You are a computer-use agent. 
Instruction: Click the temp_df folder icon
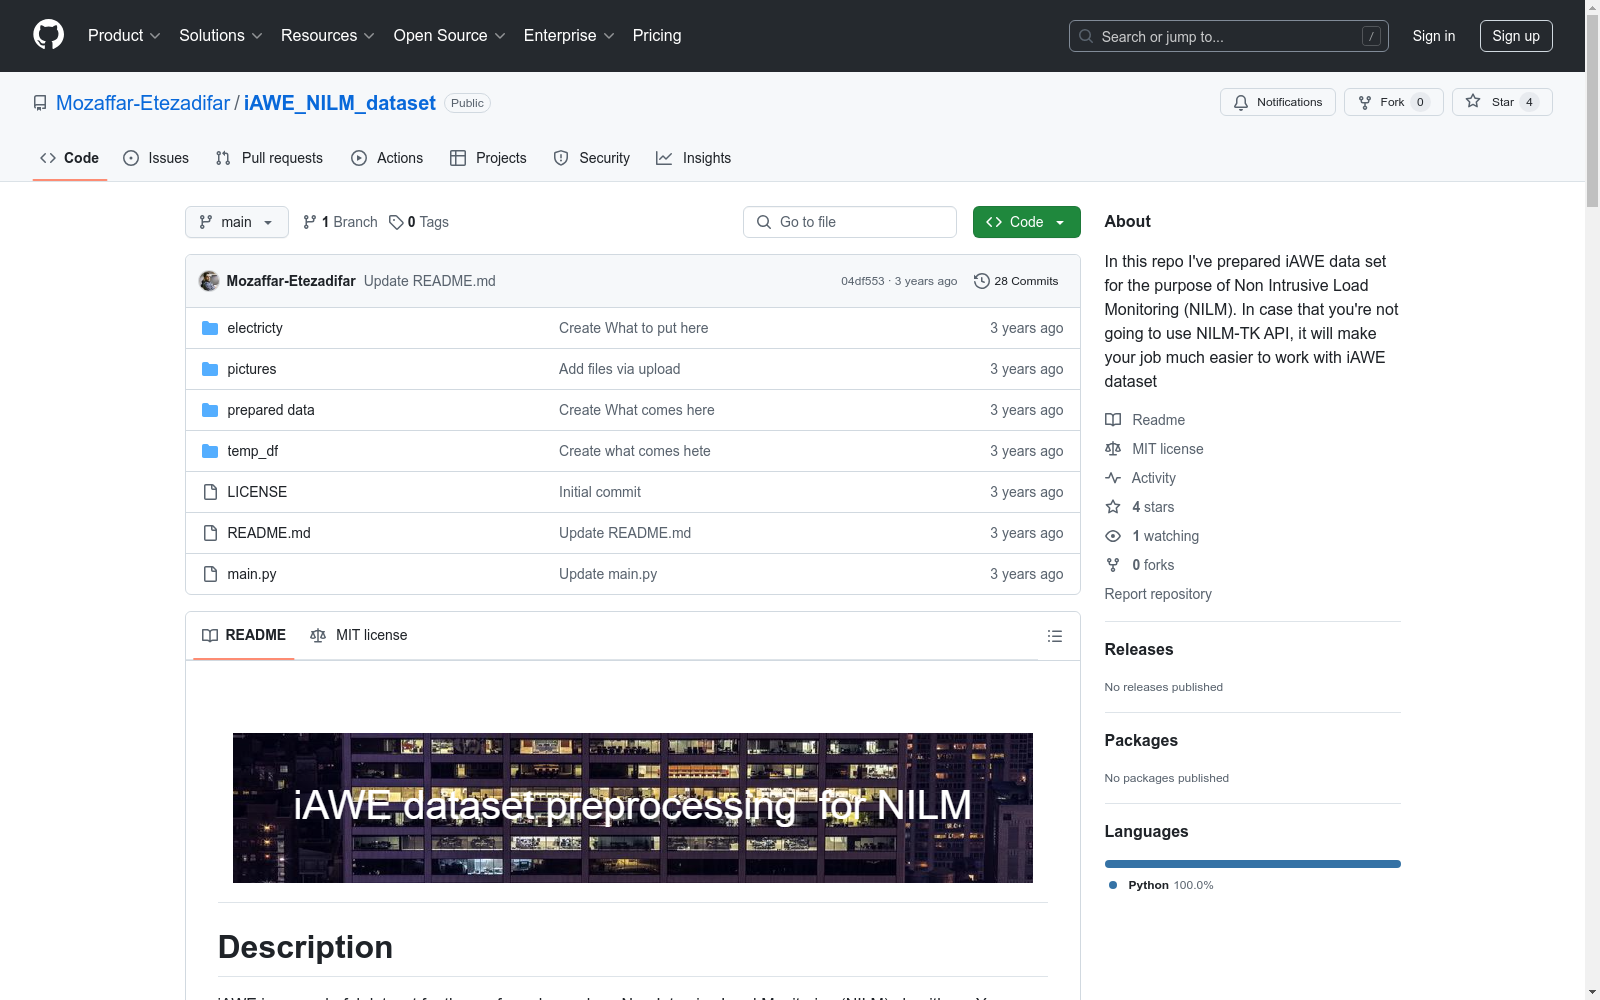(210, 451)
